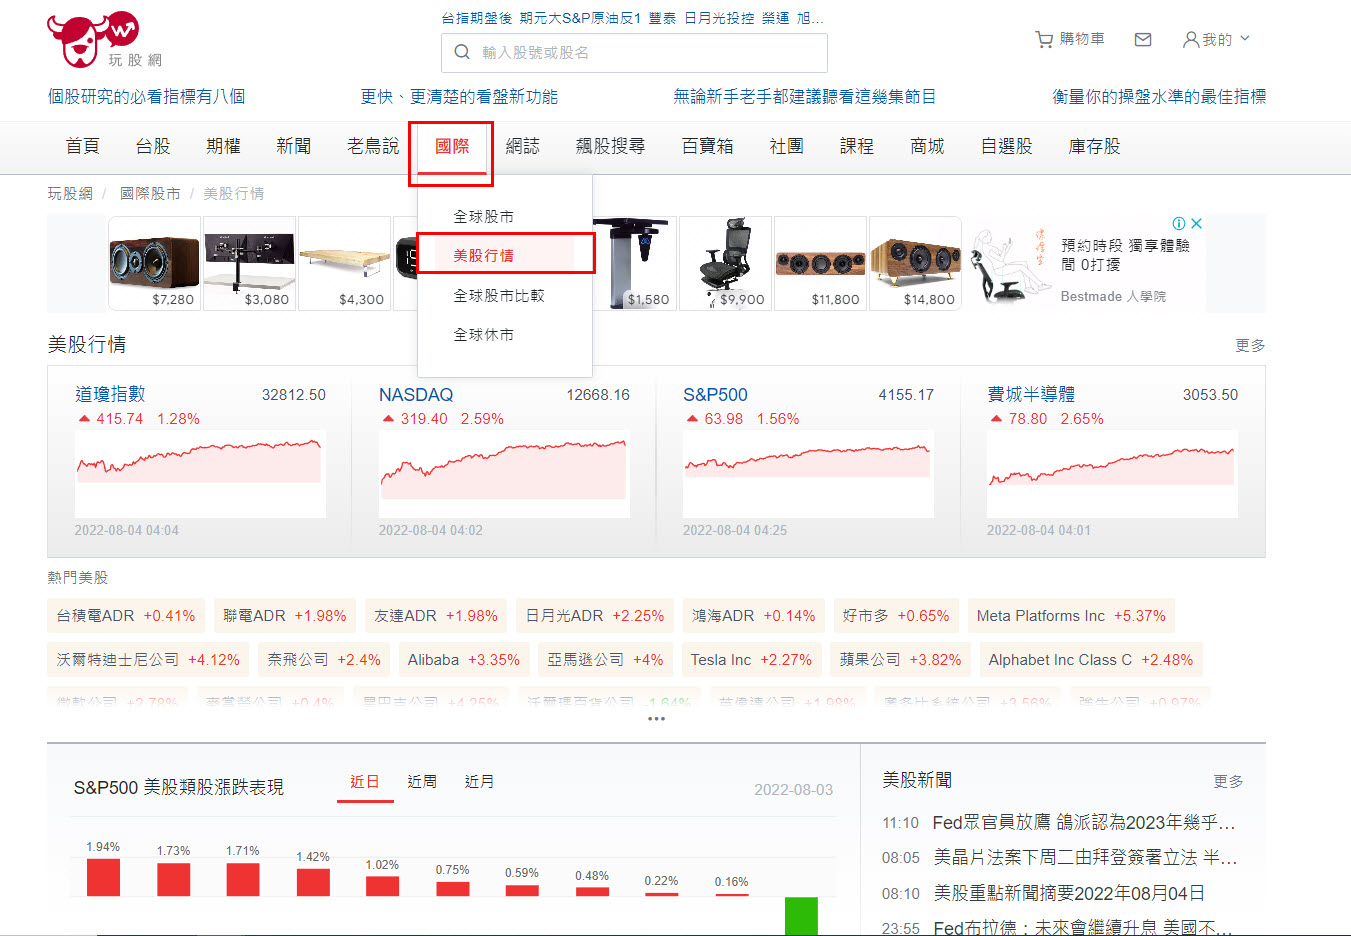
Task: Select 美股行情 from the 國際 menu
Action: 504,253
